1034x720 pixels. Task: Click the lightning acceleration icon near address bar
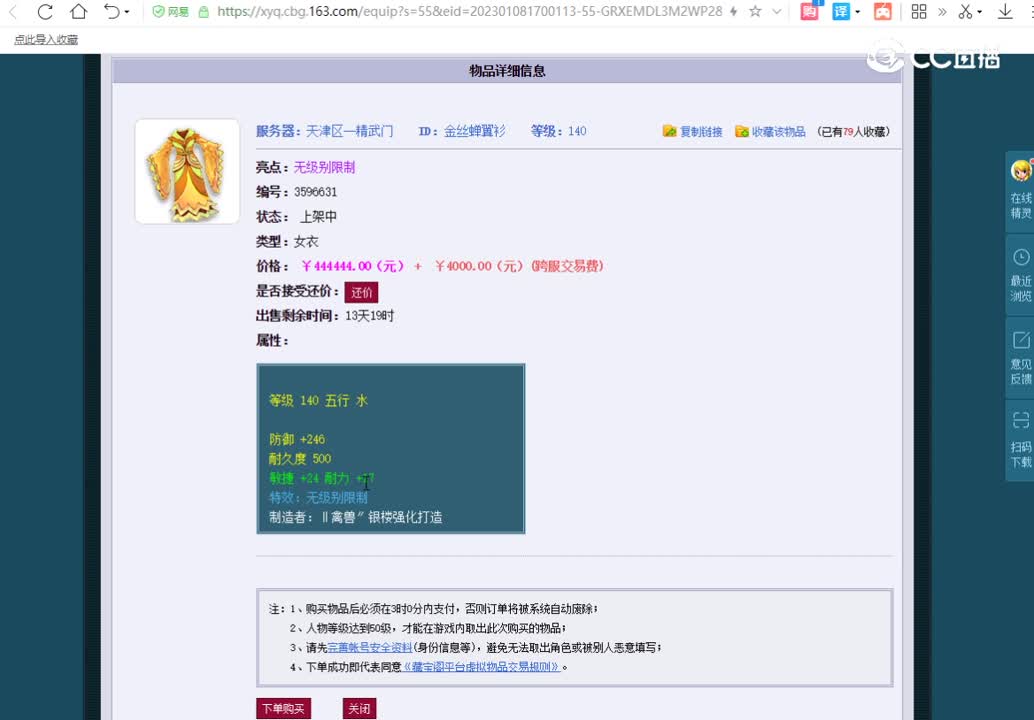pos(733,13)
